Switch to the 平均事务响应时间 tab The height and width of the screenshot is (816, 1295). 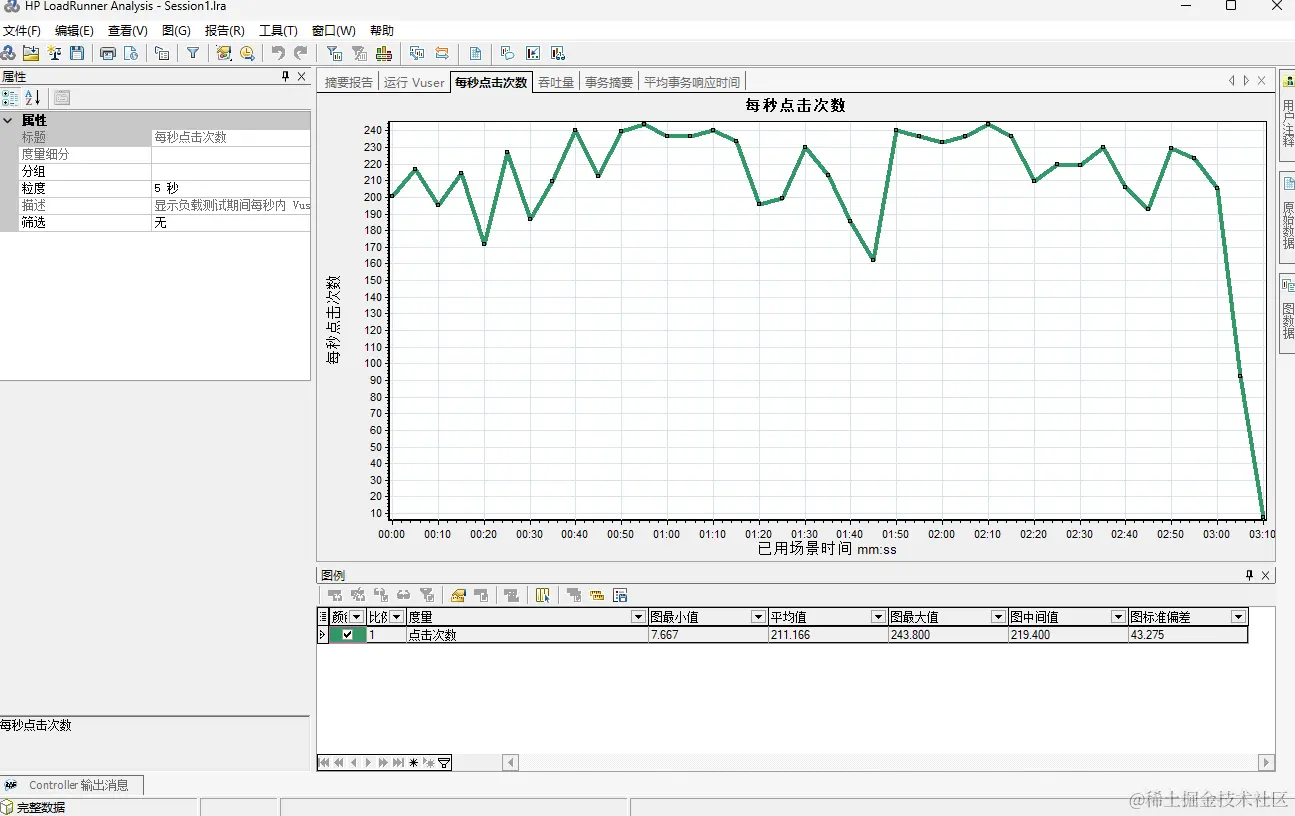692,82
